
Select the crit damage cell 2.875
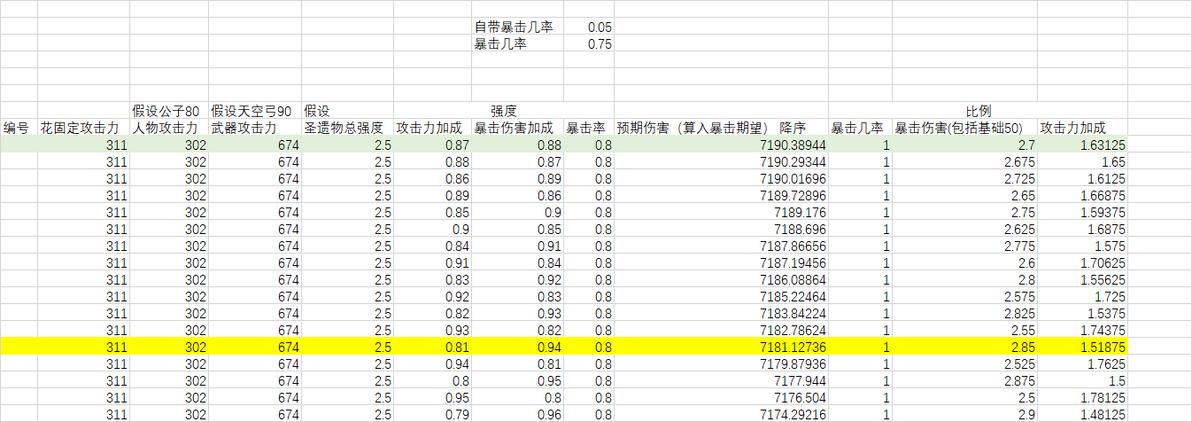[965, 380]
